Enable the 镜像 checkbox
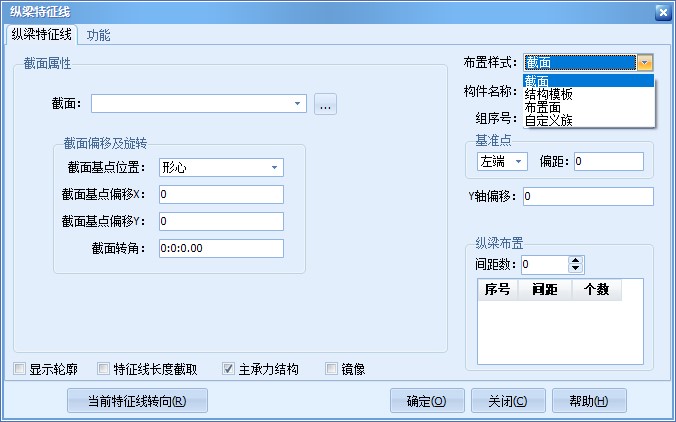 click(332, 369)
